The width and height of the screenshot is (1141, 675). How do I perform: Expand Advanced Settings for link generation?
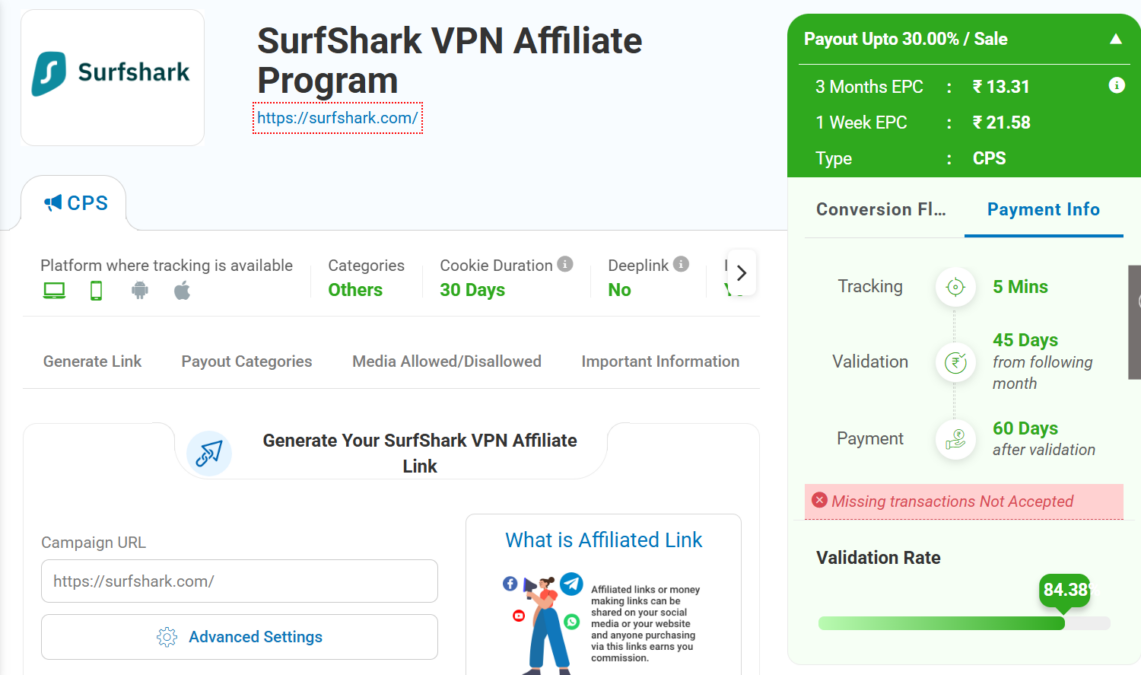pos(240,637)
